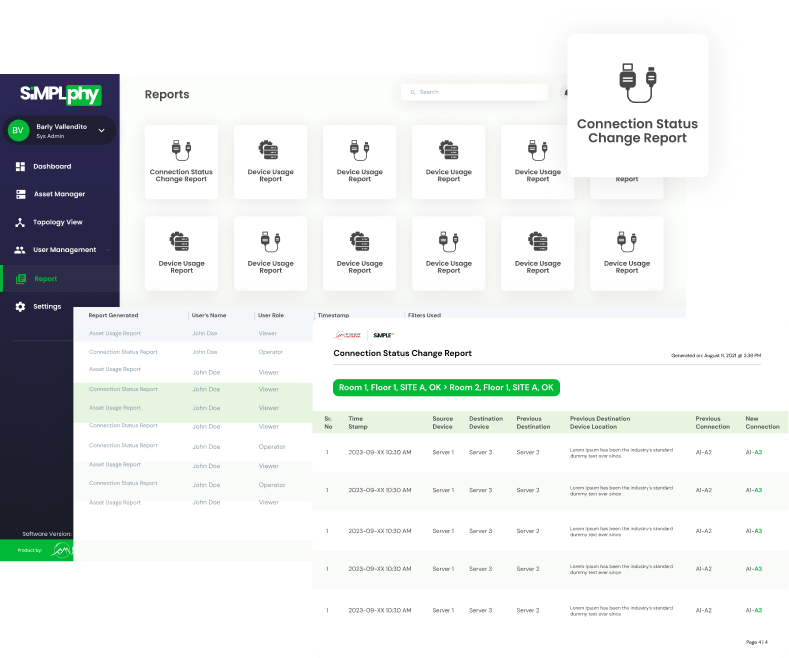Click the green Room 1 to Room 2 filter button

coord(446,388)
